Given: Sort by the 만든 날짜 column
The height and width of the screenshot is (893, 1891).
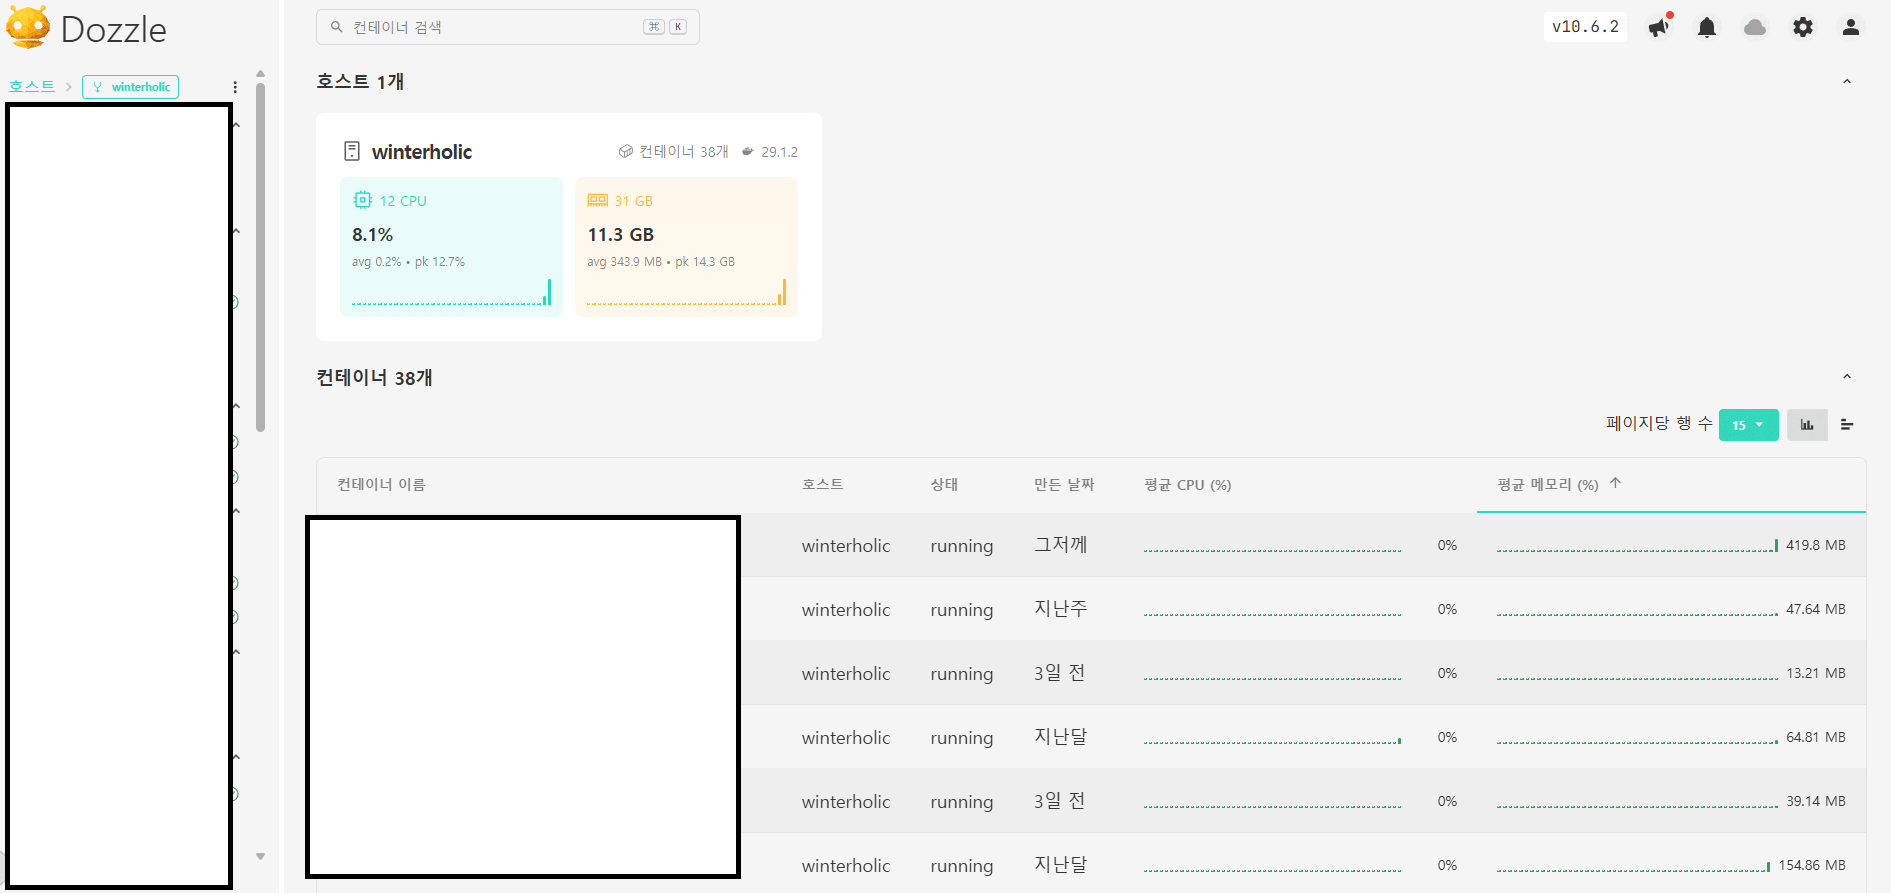Looking at the screenshot, I should point(1064,485).
